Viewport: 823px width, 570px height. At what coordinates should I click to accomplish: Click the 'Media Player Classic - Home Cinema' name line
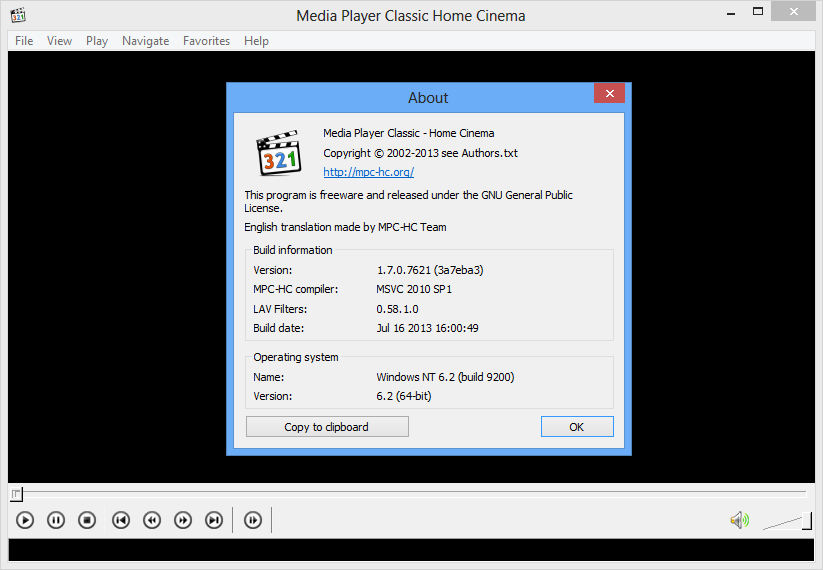click(x=408, y=133)
